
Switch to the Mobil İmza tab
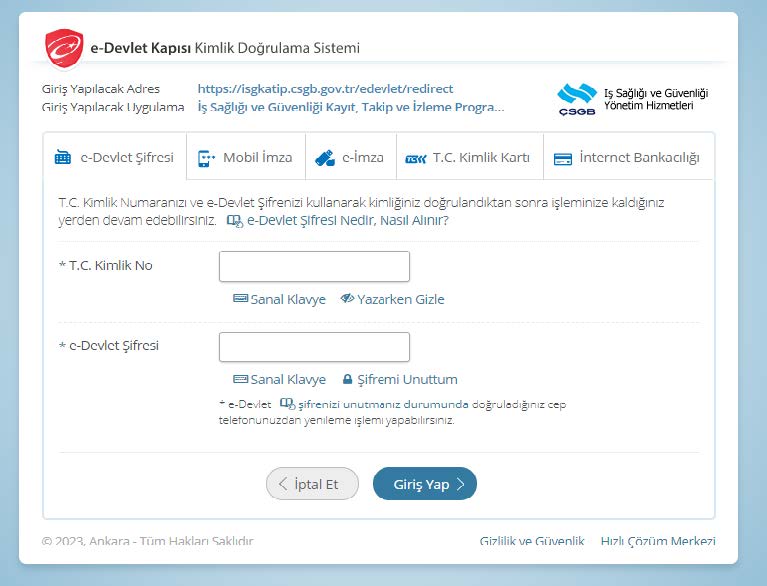click(246, 158)
